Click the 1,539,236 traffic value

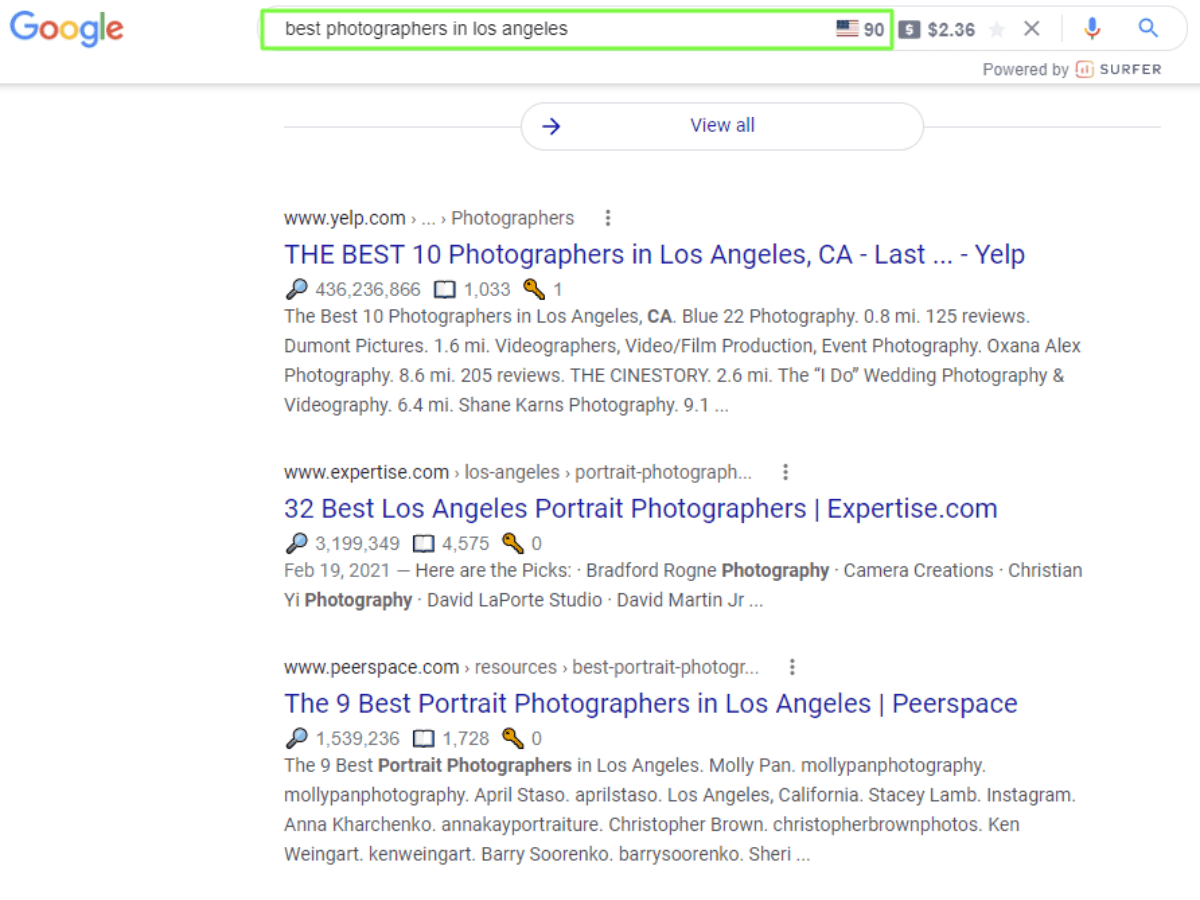click(357, 739)
